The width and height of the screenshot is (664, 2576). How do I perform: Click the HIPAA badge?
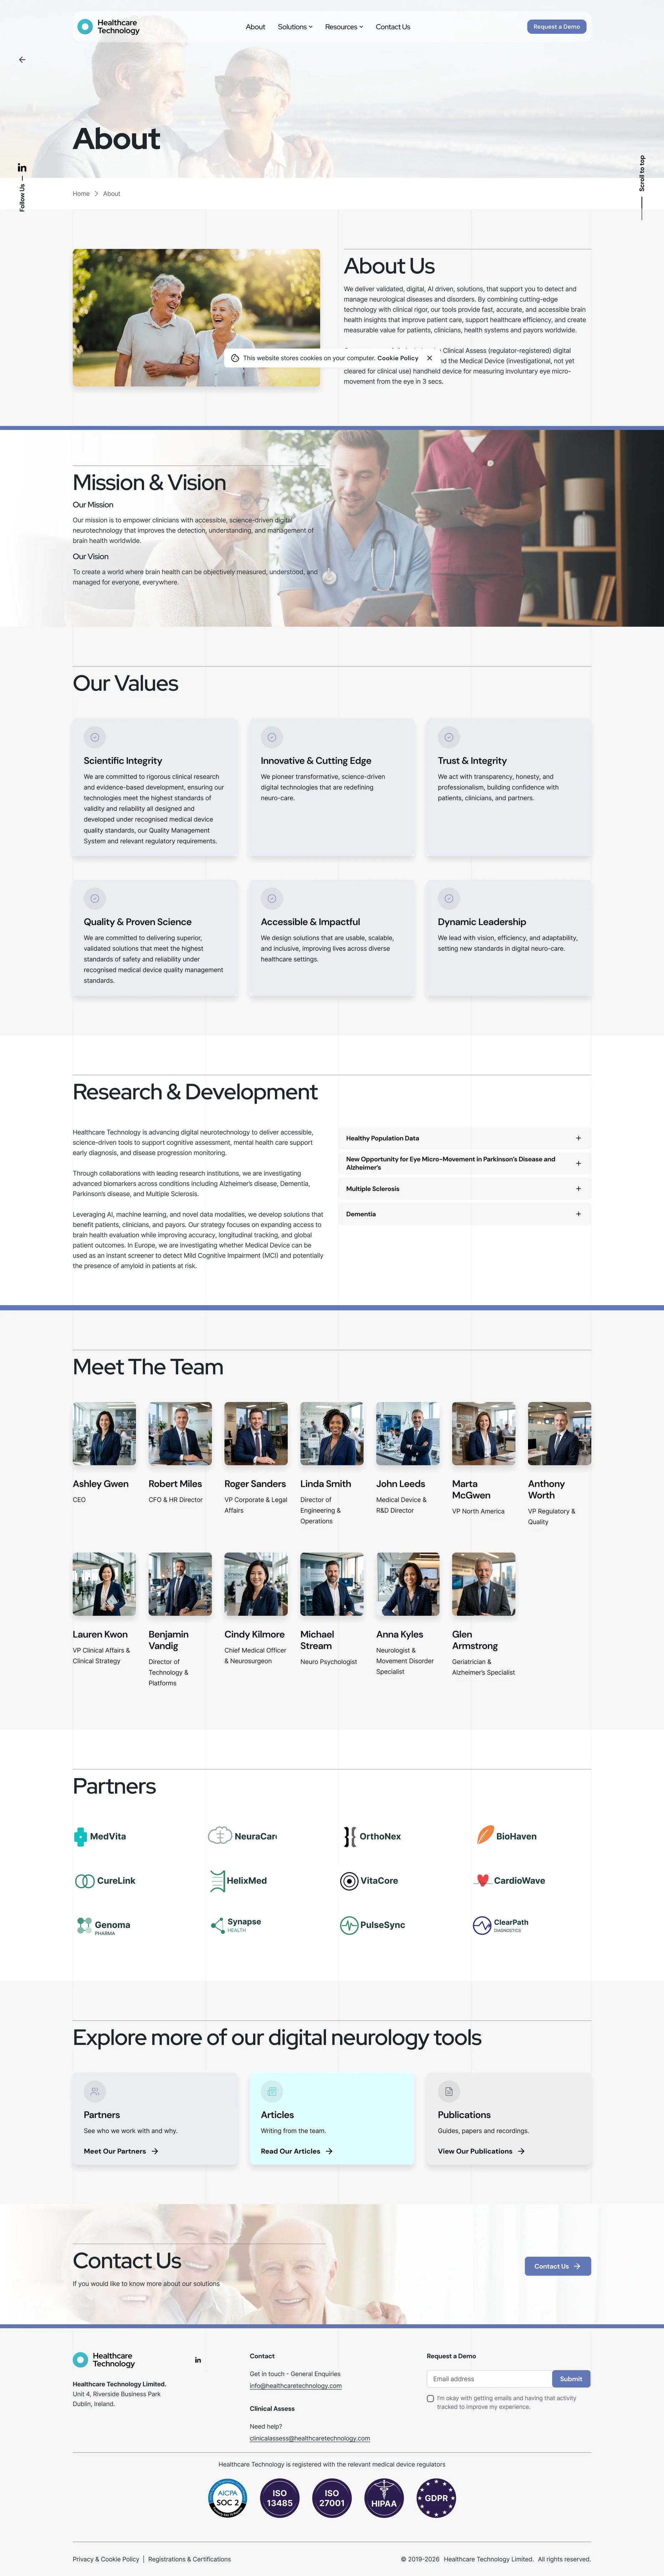click(x=384, y=2498)
